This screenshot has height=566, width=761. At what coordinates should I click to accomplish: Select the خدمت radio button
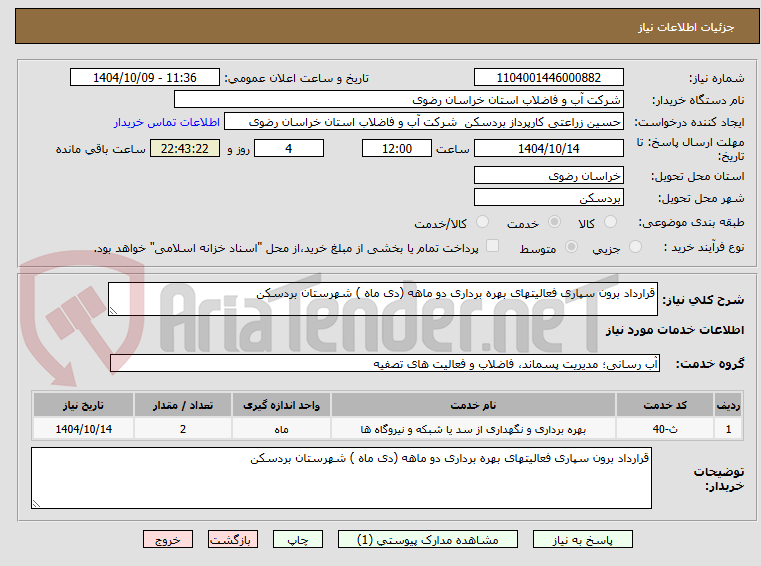coord(554,222)
